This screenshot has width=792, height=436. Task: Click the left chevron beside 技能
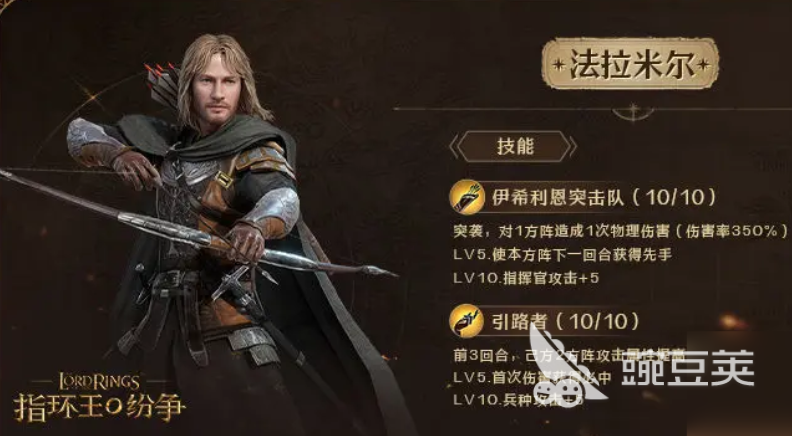[x=454, y=147]
